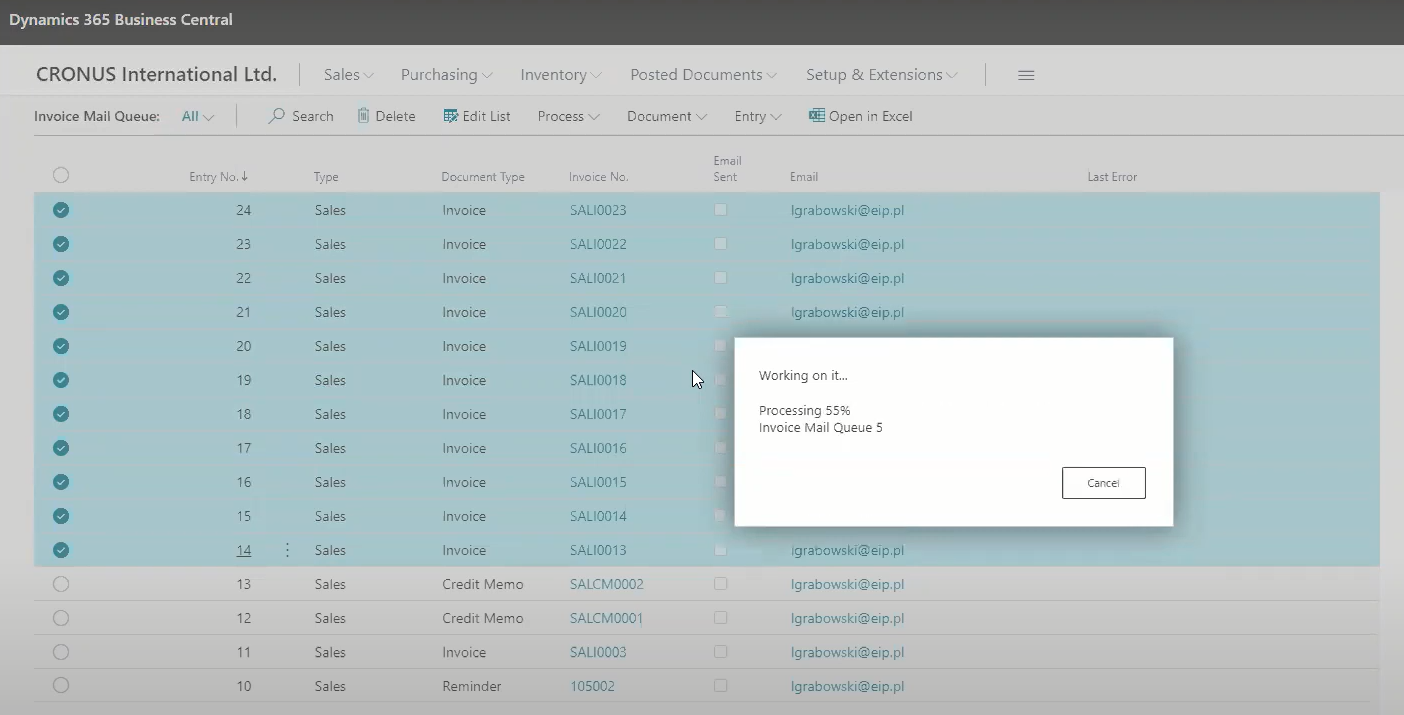Sort by Invoice No. column header
Screen dimensions: 1404x715
(599, 177)
